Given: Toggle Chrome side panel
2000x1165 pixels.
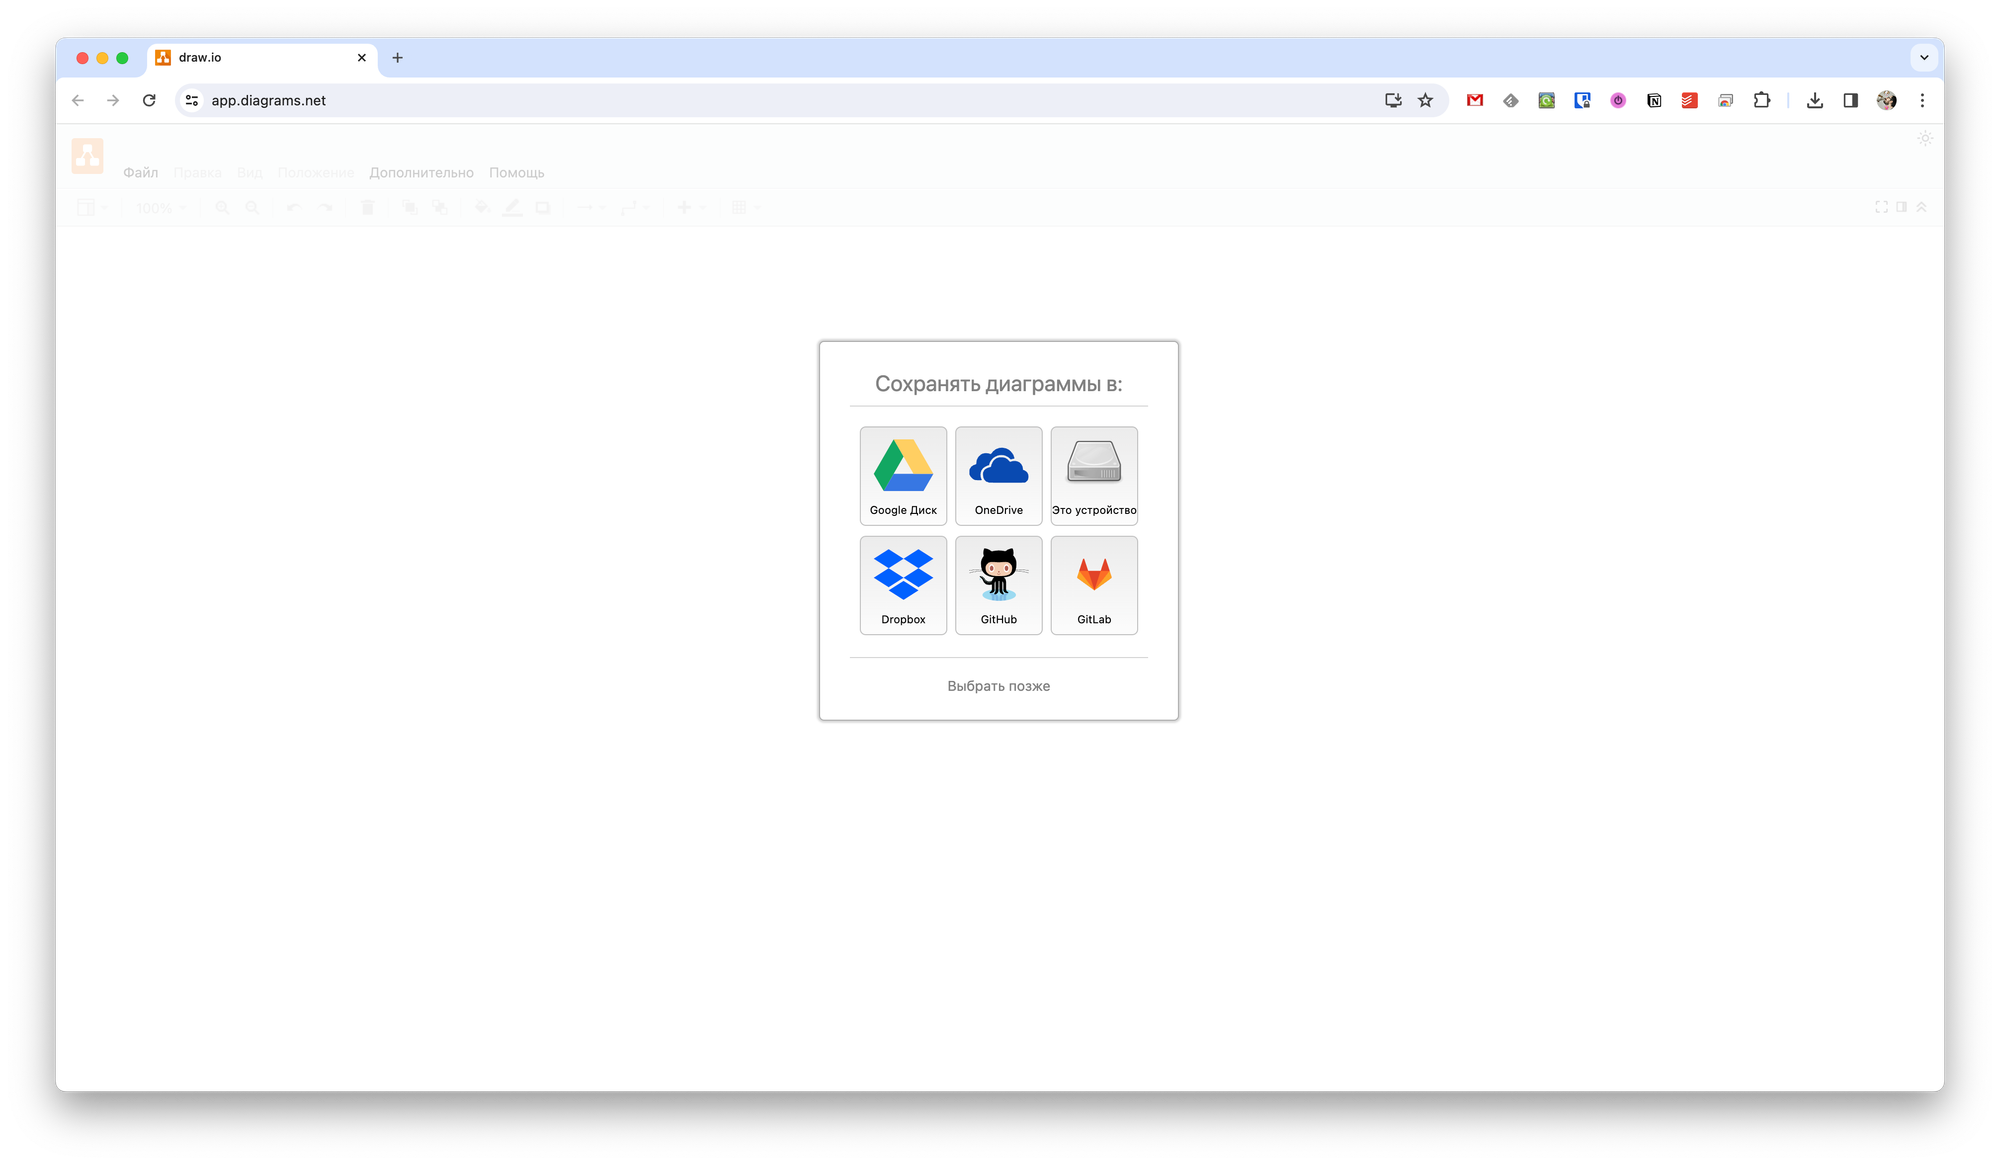Looking at the screenshot, I should (x=1851, y=100).
